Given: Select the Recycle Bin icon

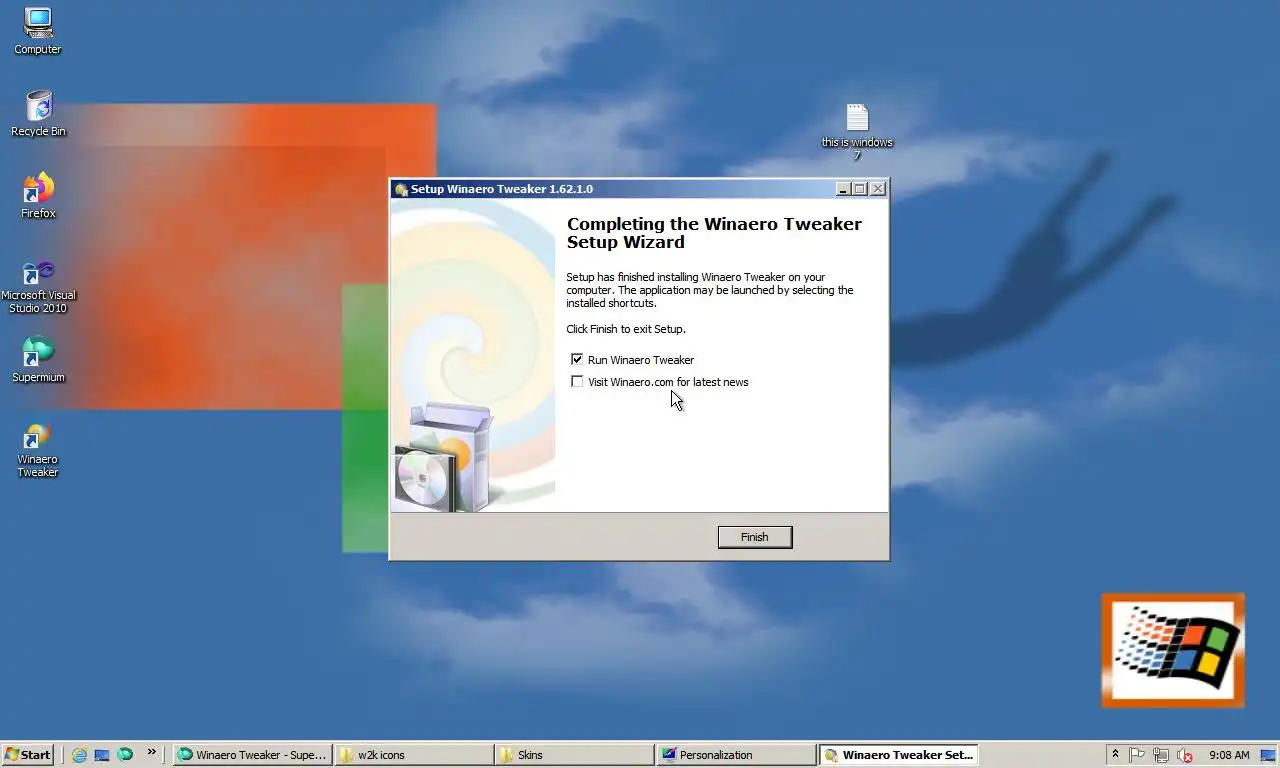Looking at the screenshot, I should tap(38, 113).
